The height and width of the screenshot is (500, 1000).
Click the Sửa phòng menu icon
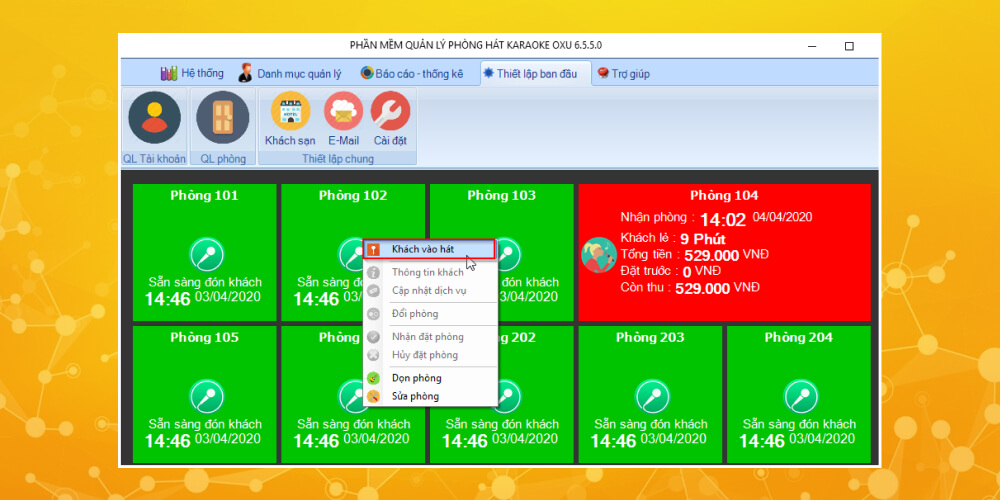click(374, 396)
